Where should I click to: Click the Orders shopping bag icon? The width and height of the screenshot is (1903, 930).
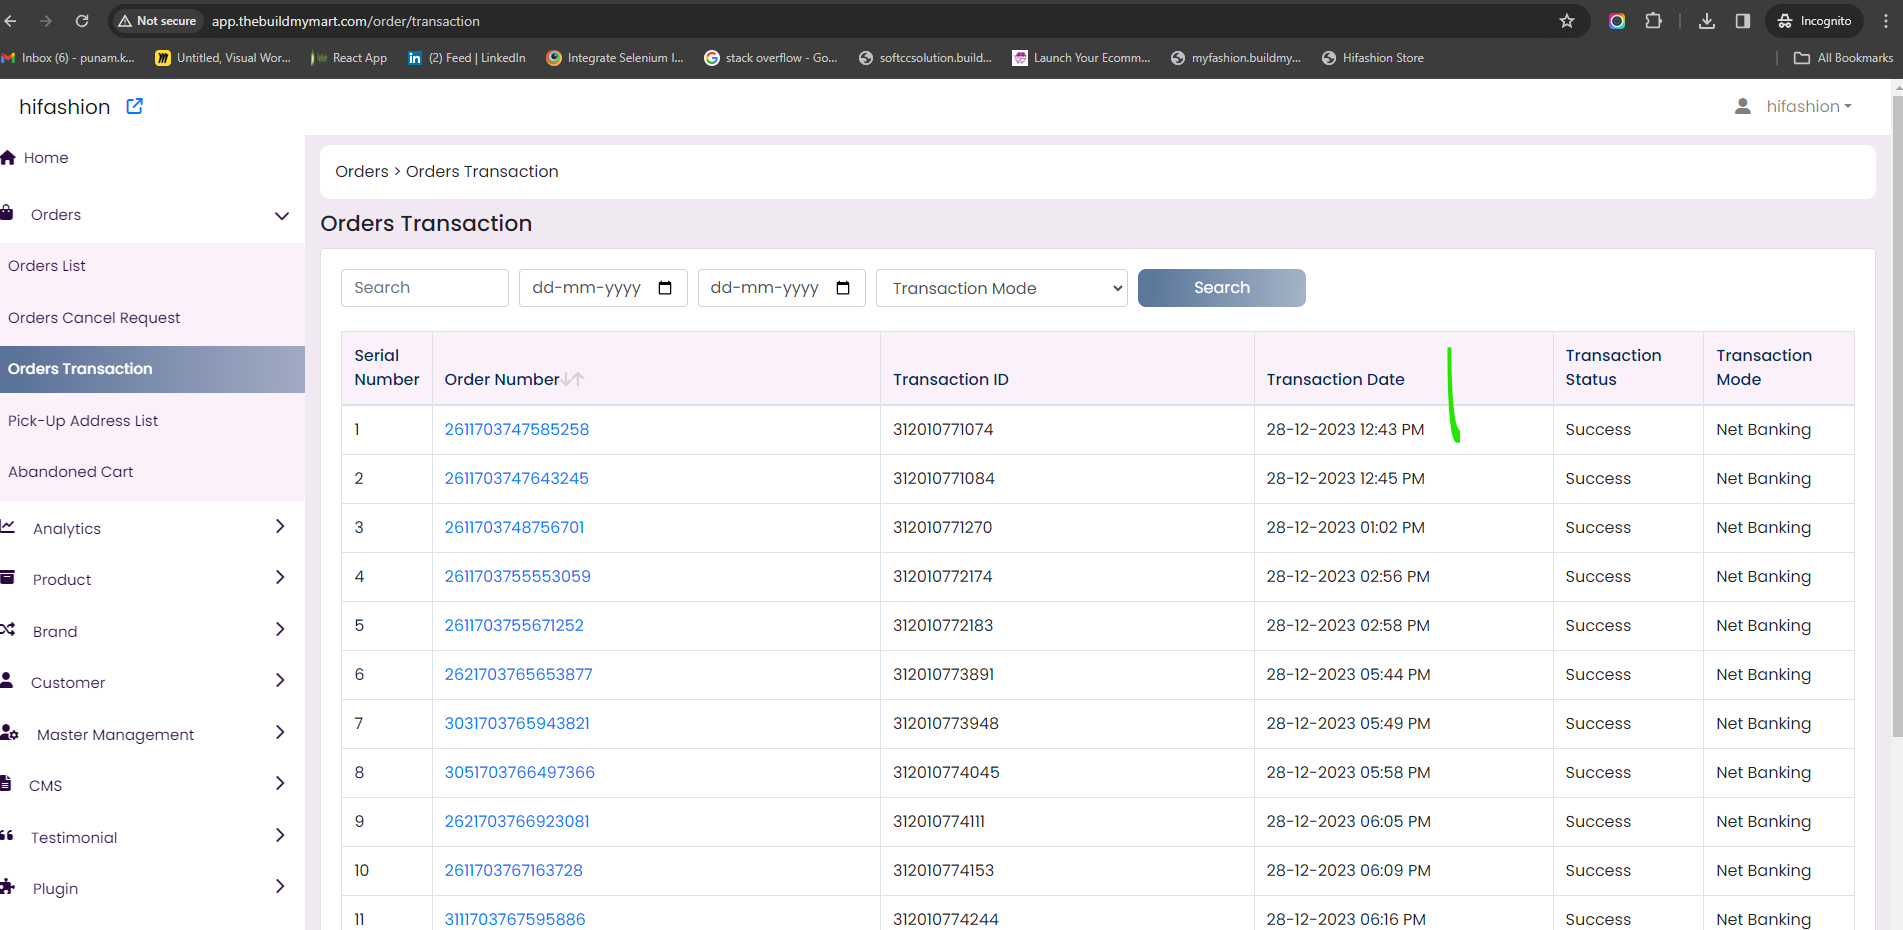[6, 213]
